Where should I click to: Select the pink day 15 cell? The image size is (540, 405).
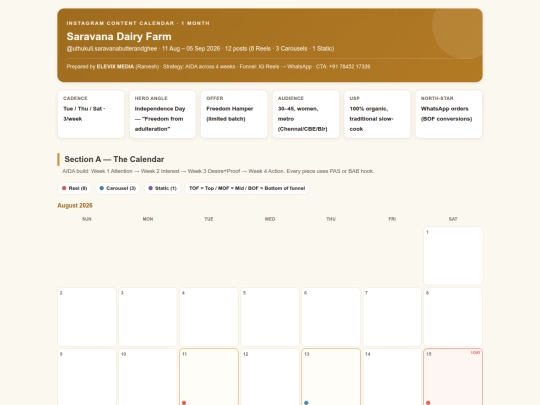453,377
